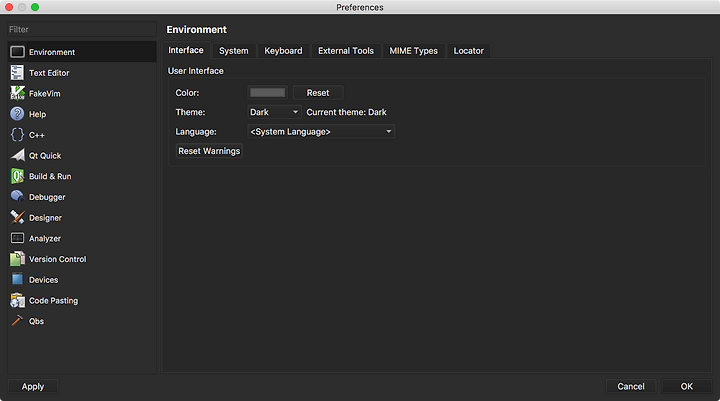Select the Debugger bug icon
The width and height of the screenshot is (720, 401).
tap(17, 197)
